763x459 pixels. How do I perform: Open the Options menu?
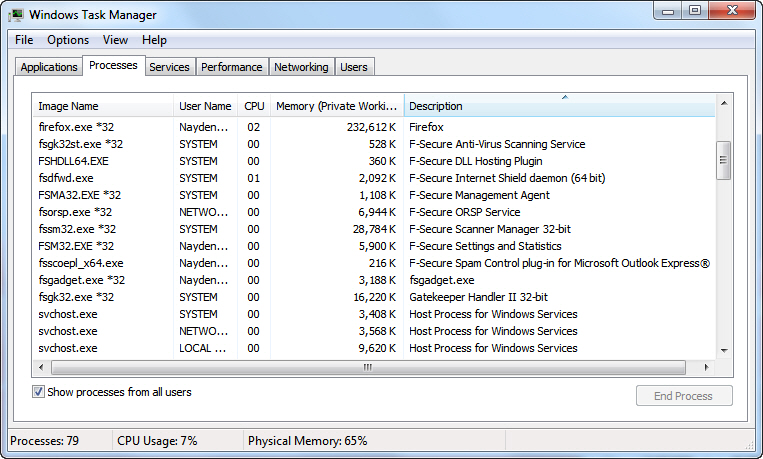coord(68,40)
